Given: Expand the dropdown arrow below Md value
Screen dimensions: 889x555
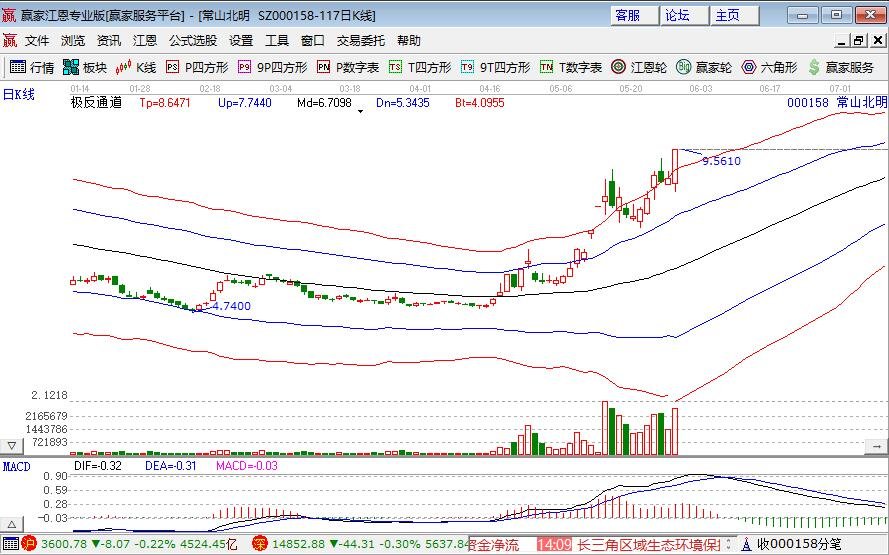Looking at the screenshot, I should (360, 111).
